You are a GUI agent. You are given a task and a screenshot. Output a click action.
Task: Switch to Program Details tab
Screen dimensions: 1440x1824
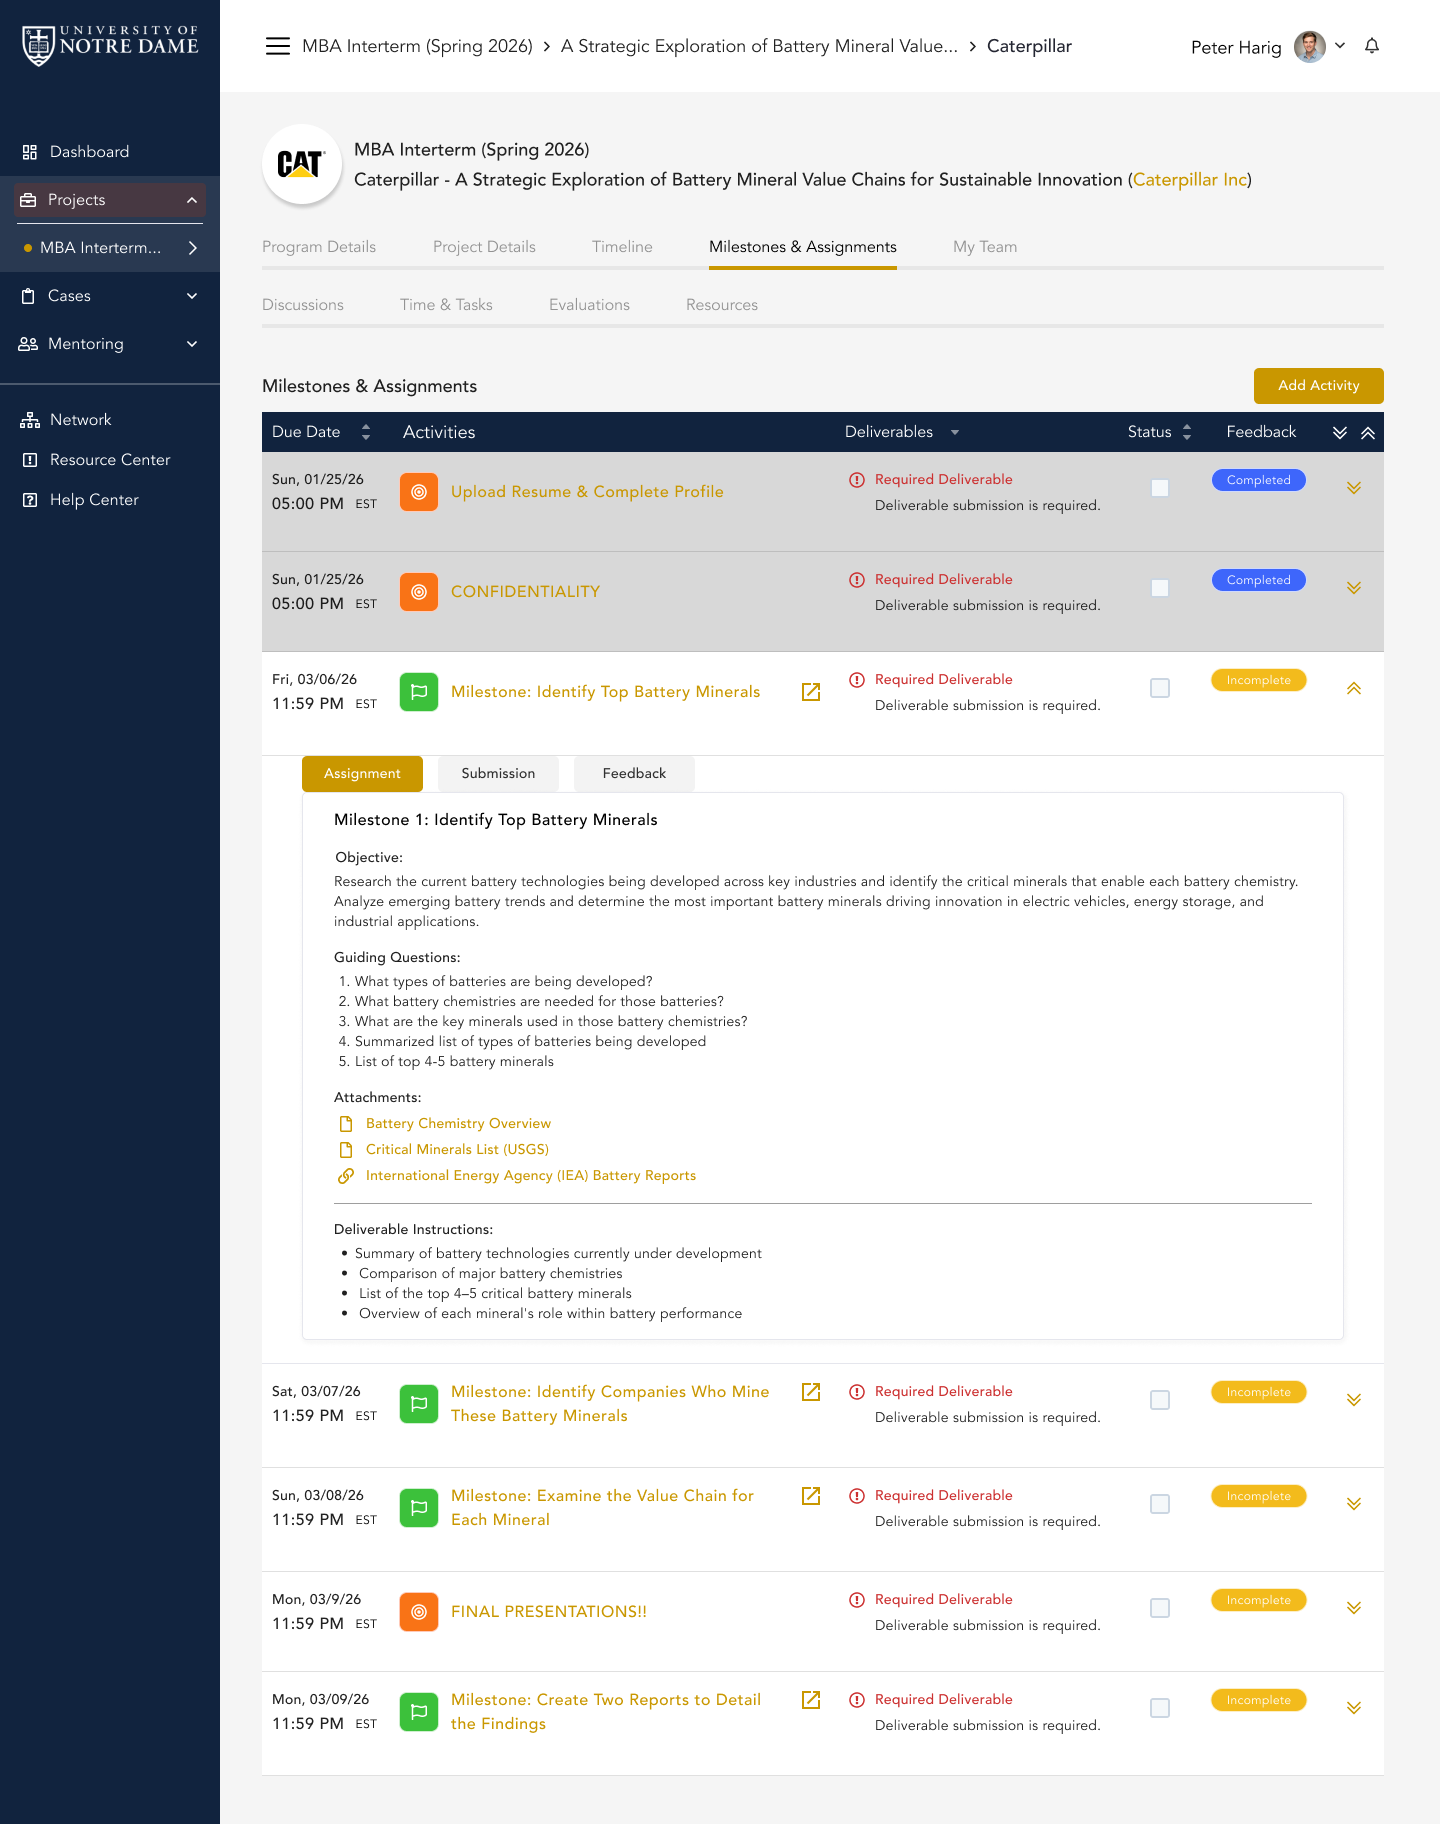click(x=319, y=247)
